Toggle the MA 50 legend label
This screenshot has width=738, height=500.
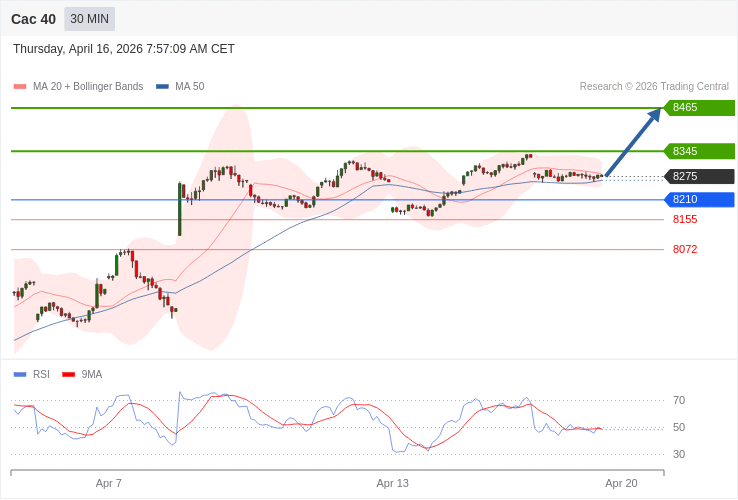pyautogui.click(x=189, y=87)
